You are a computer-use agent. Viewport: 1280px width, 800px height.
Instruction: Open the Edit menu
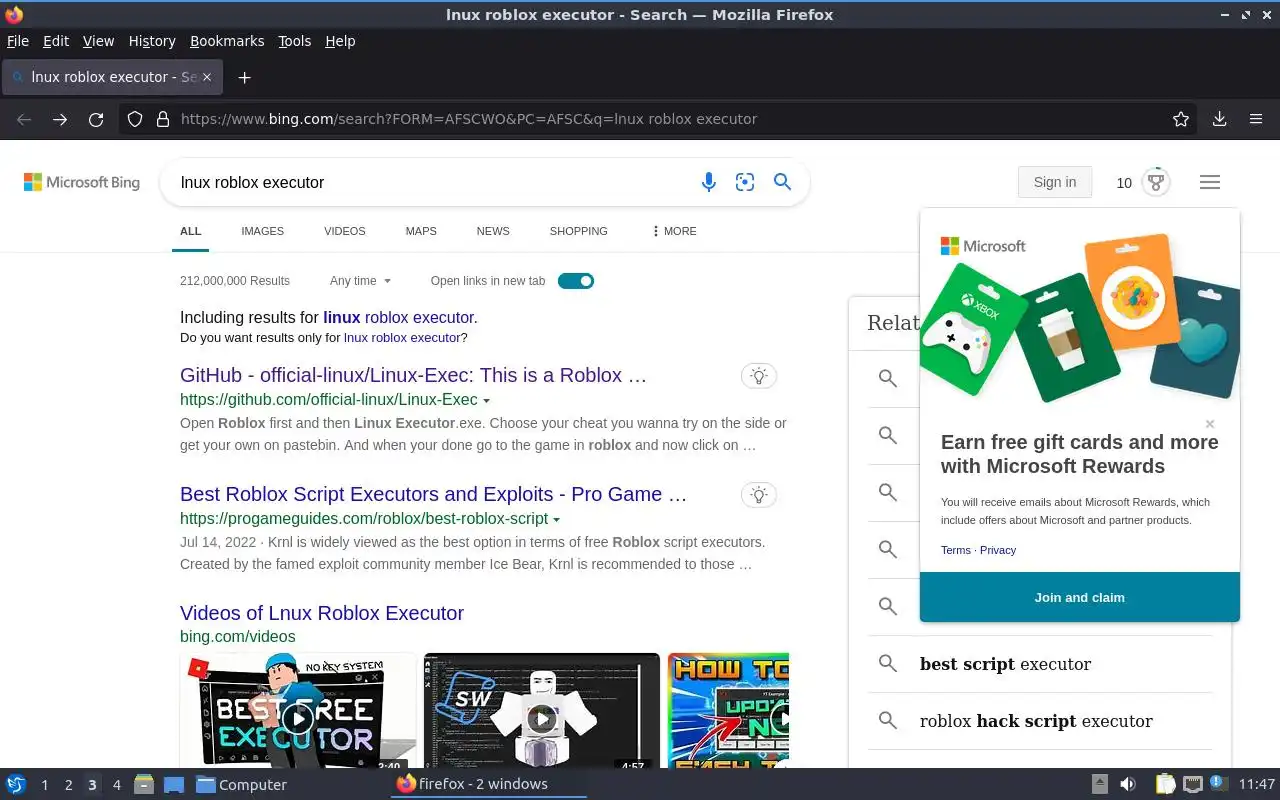point(56,41)
